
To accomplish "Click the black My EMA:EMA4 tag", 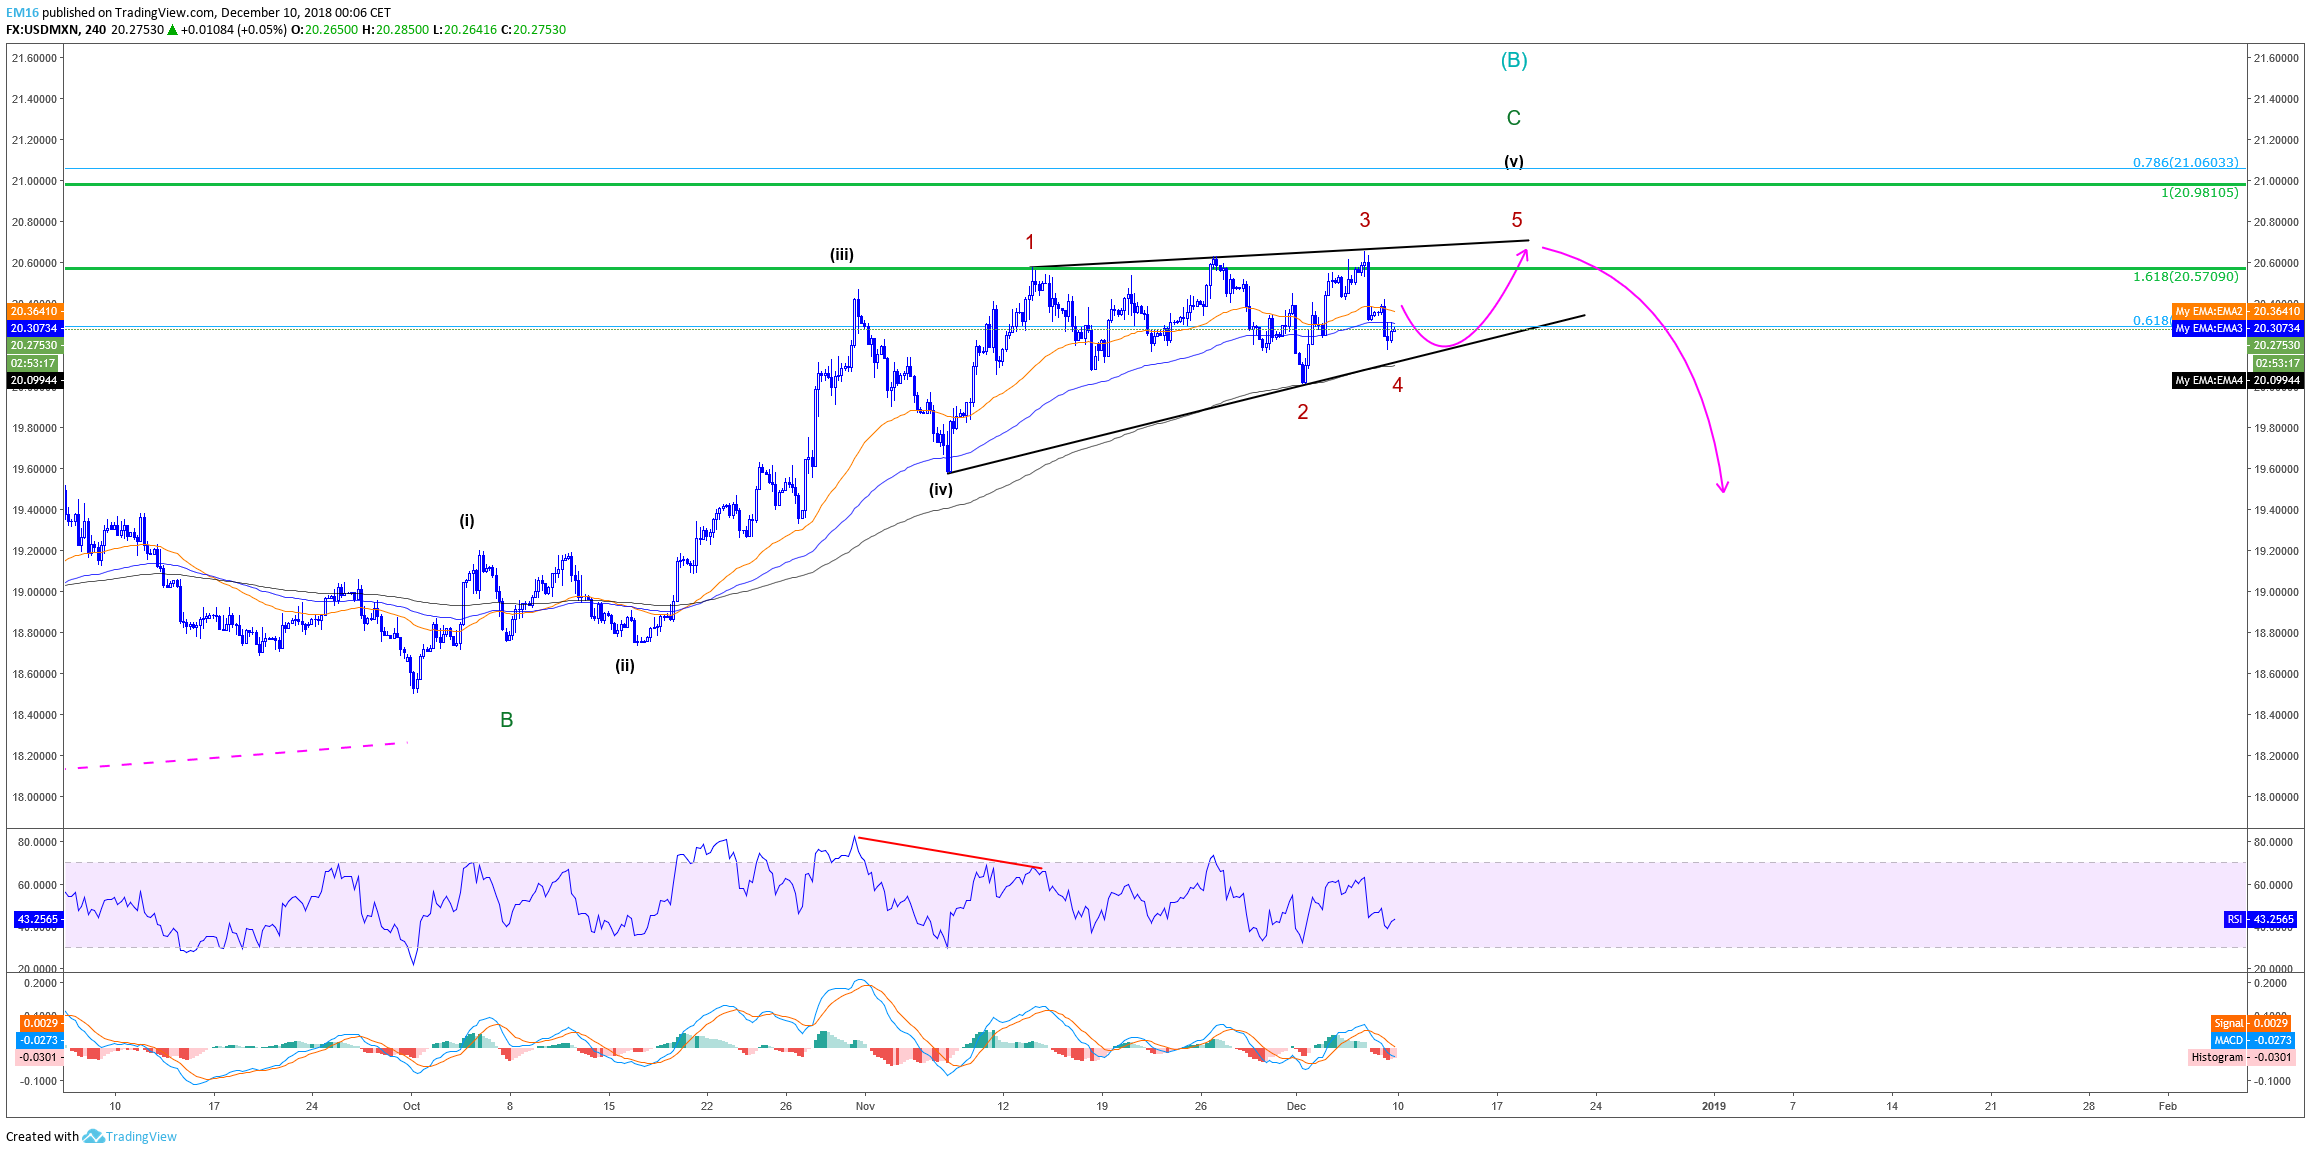I will point(2209,380).
